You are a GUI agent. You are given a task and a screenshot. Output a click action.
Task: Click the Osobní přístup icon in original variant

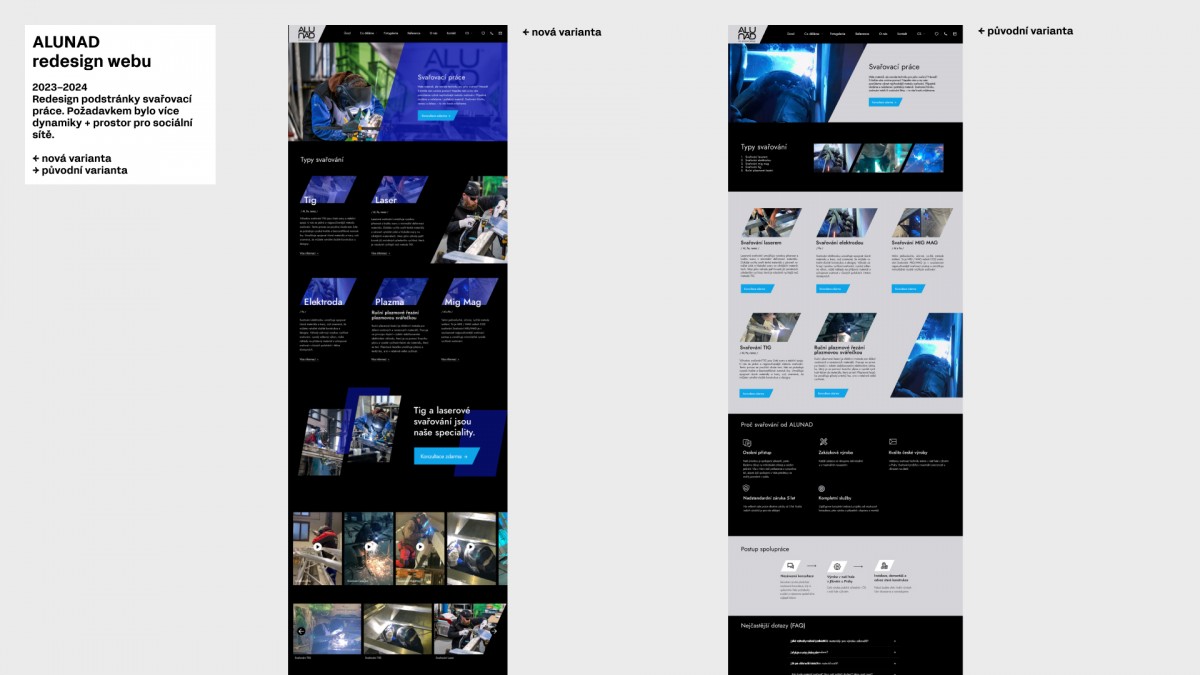(746, 442)
